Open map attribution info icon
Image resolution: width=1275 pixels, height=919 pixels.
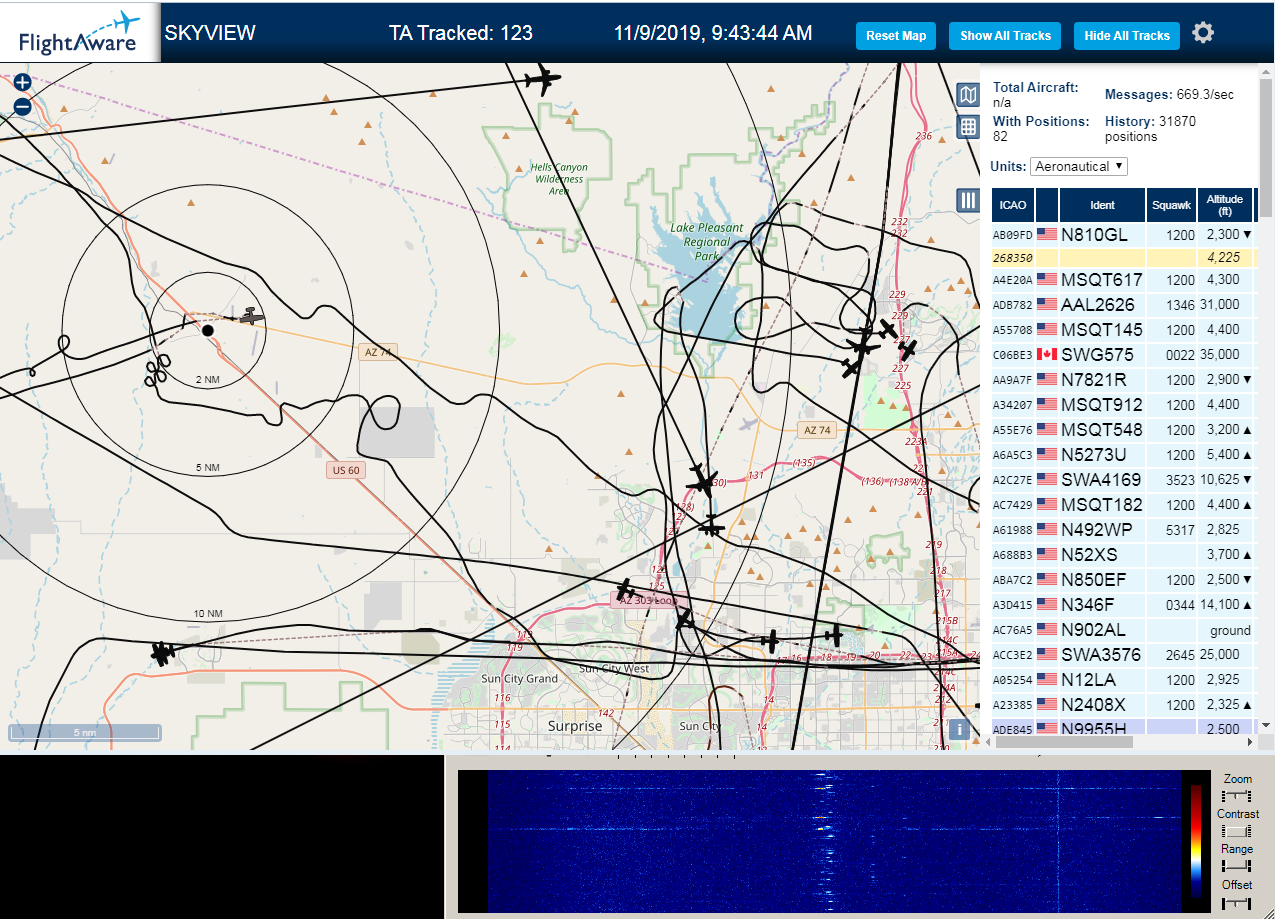pyautogui.click(x=959, y=729)
